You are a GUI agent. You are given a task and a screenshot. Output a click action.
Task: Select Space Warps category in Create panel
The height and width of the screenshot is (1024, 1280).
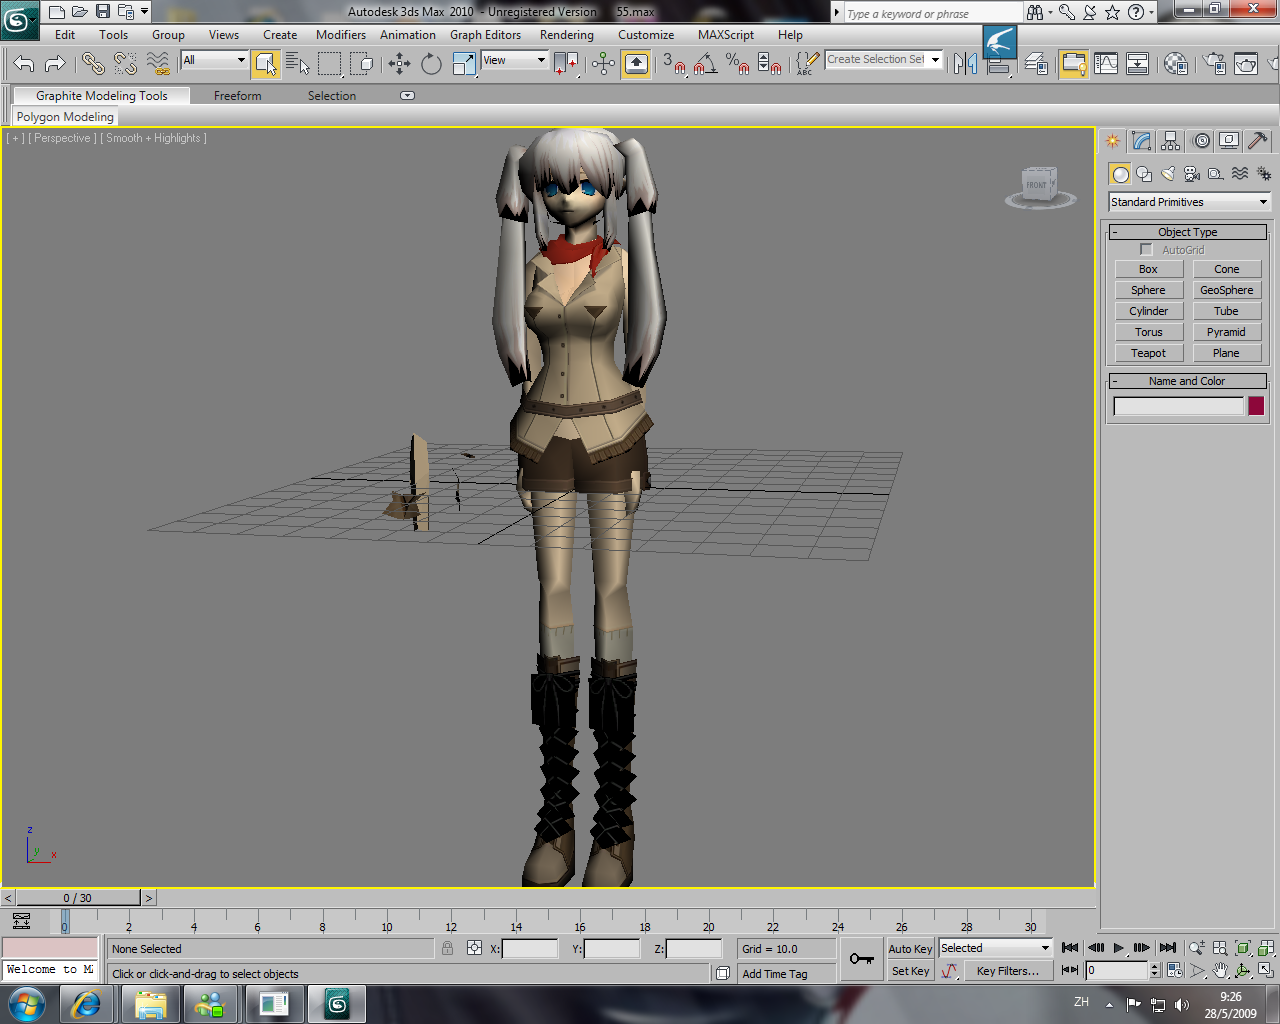[x=1240, y=174]
